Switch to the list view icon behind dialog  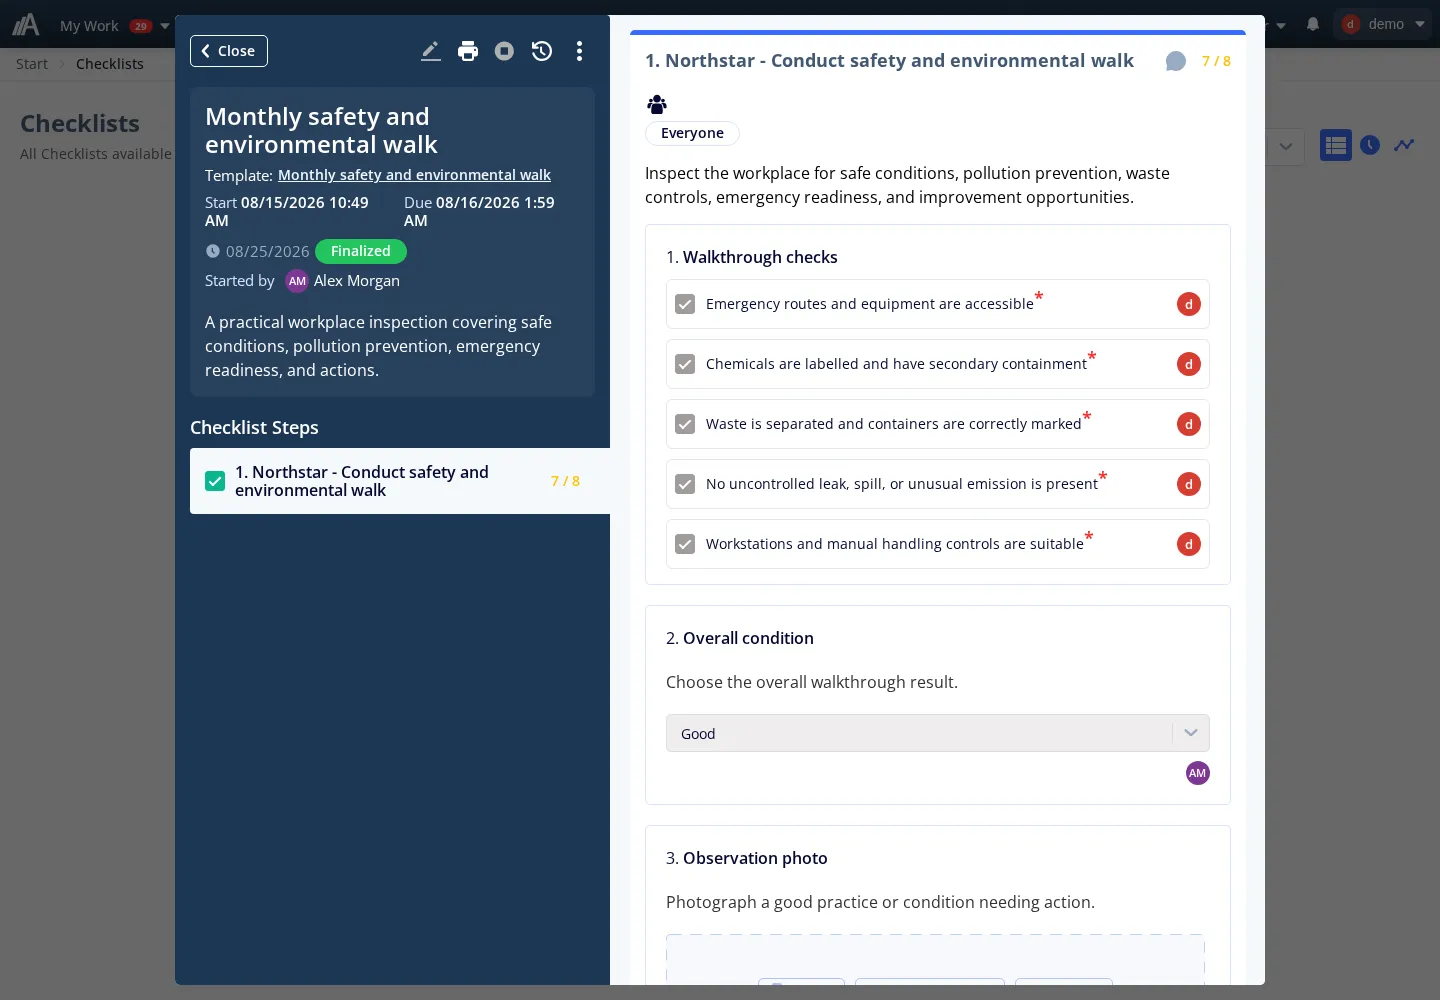coord(1336,145)
